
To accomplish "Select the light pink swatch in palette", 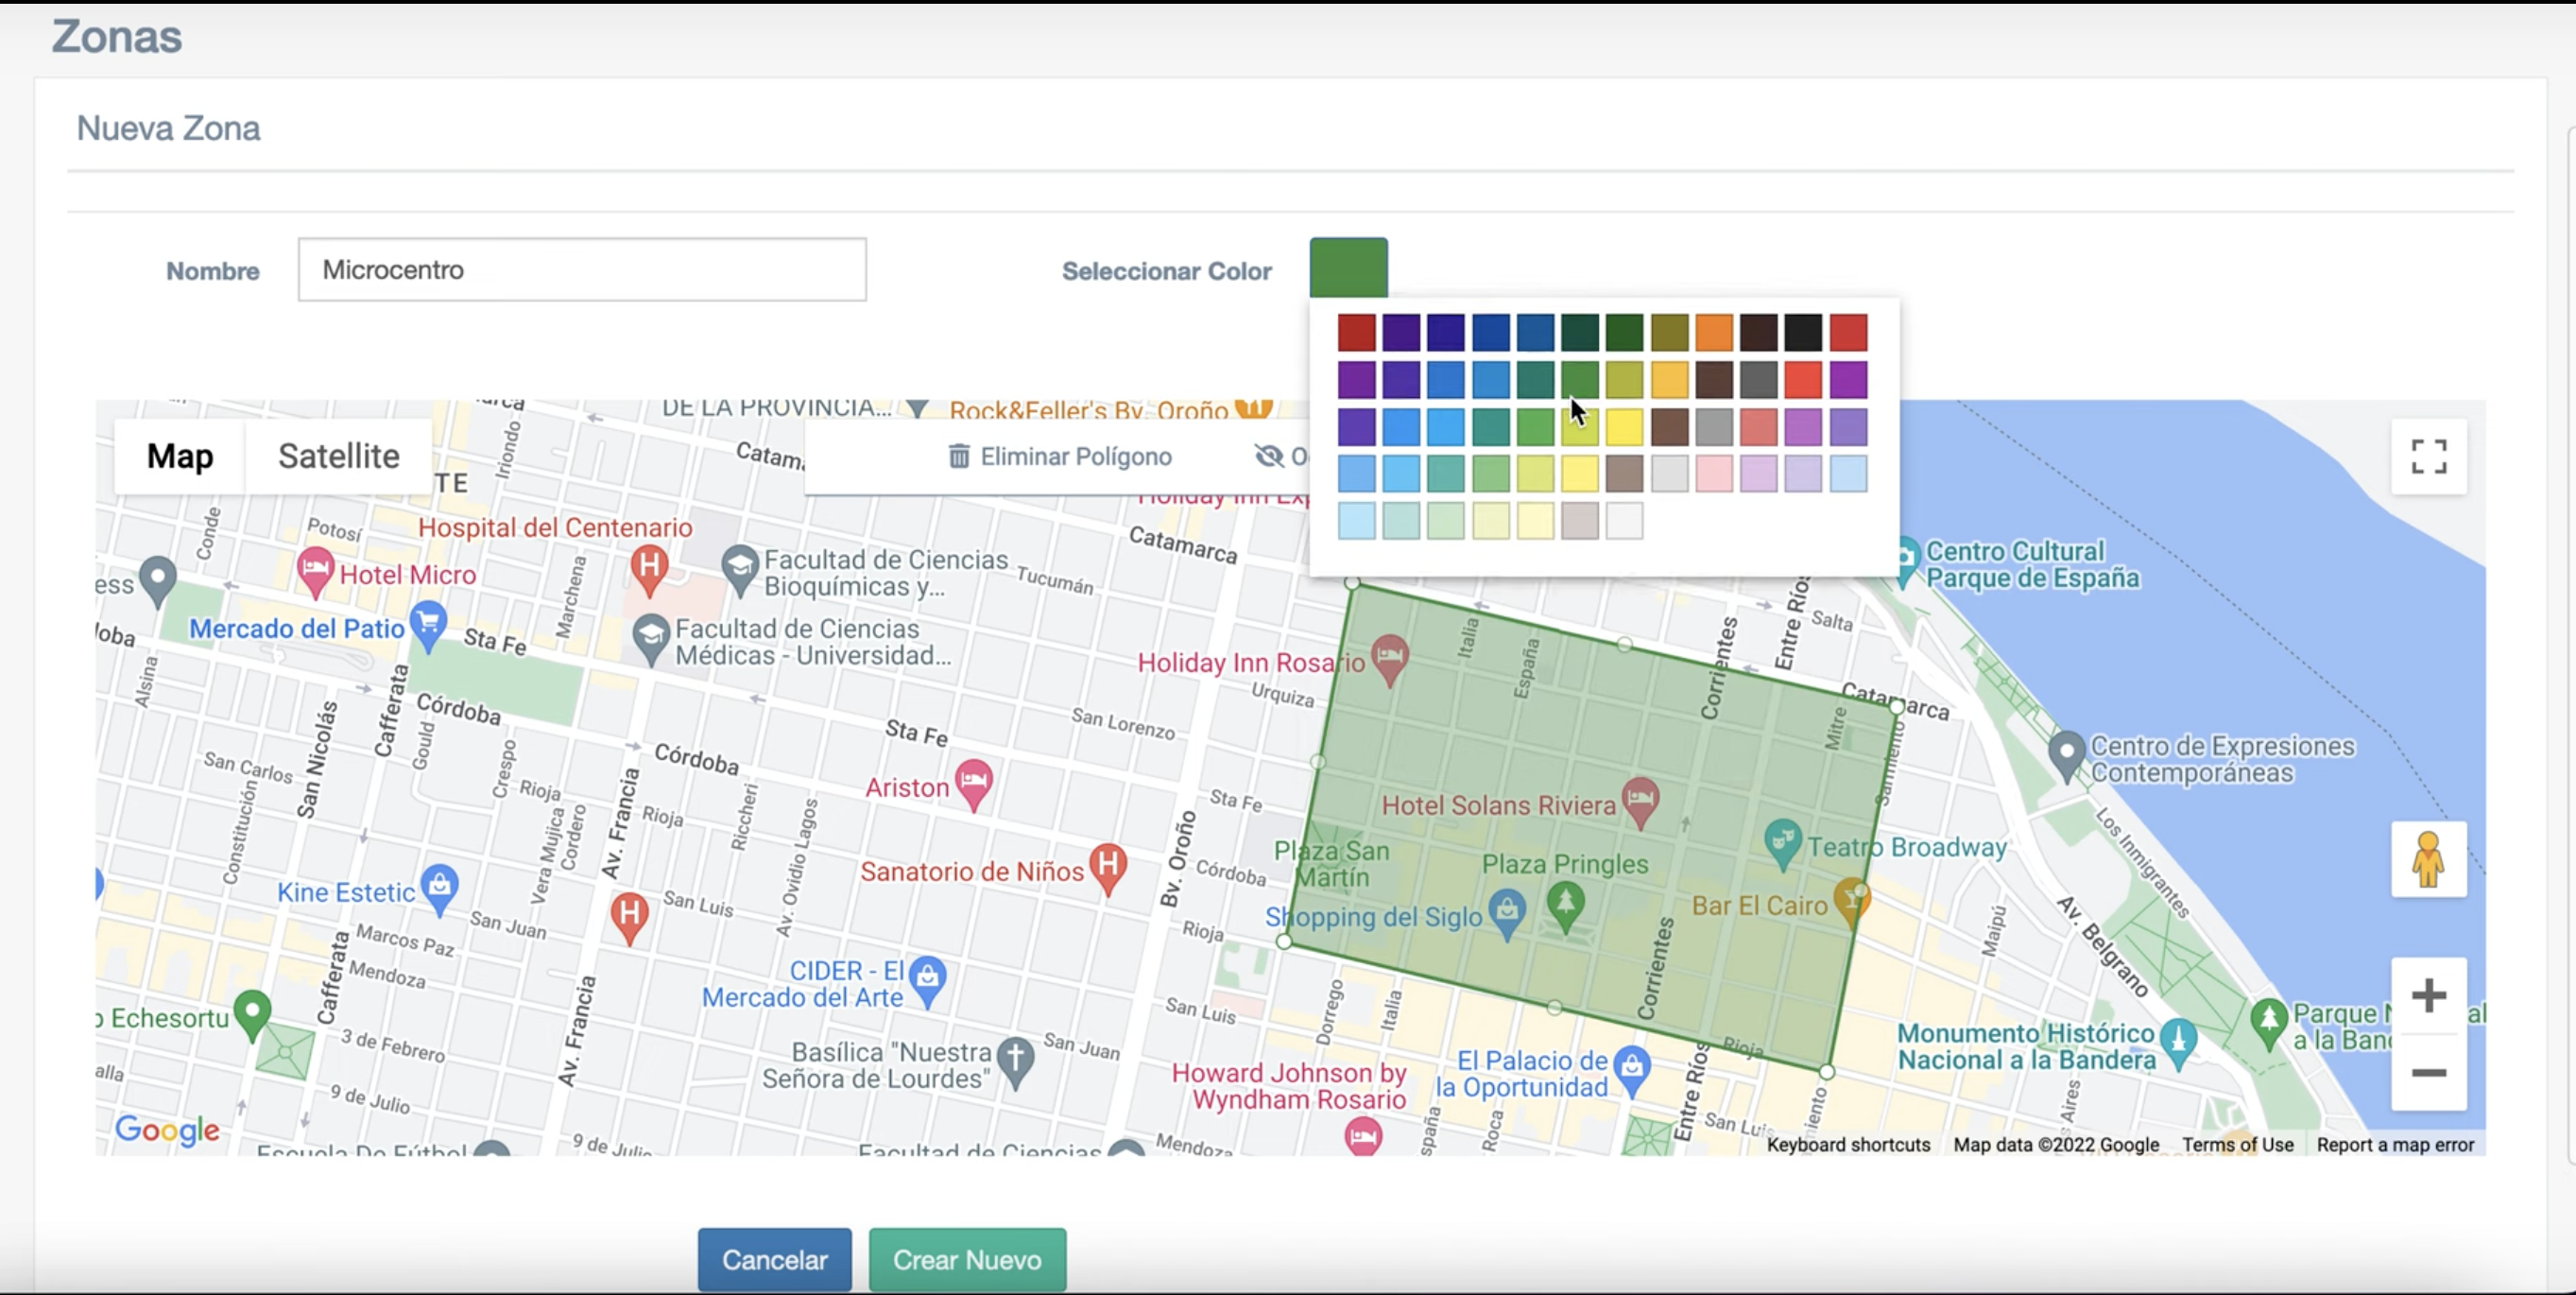I will coord(1713,474).
